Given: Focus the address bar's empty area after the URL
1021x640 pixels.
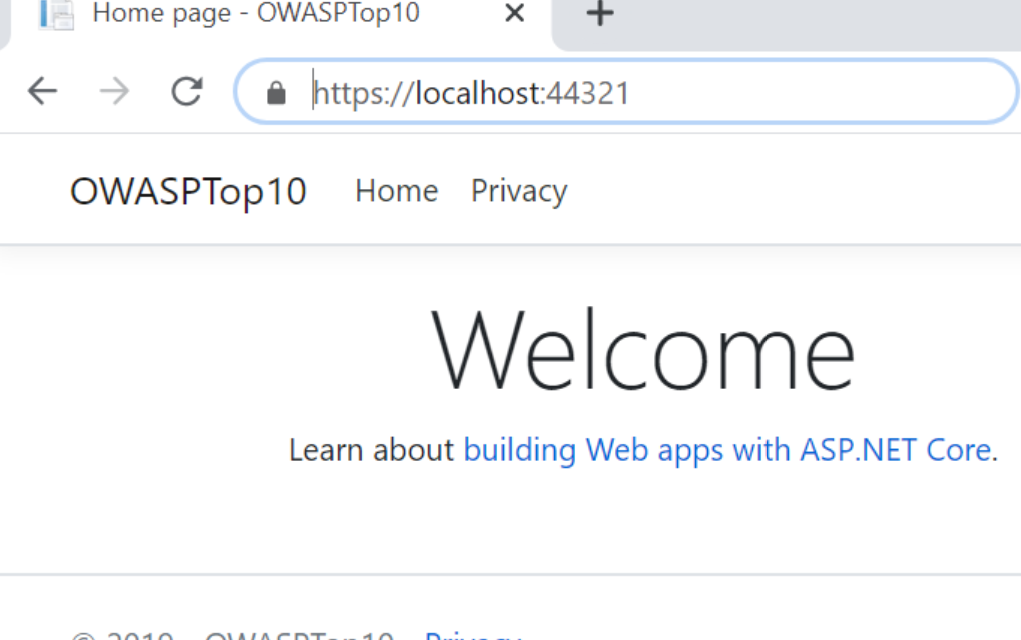Looking at the screenshot, I should tap(820, 93).
